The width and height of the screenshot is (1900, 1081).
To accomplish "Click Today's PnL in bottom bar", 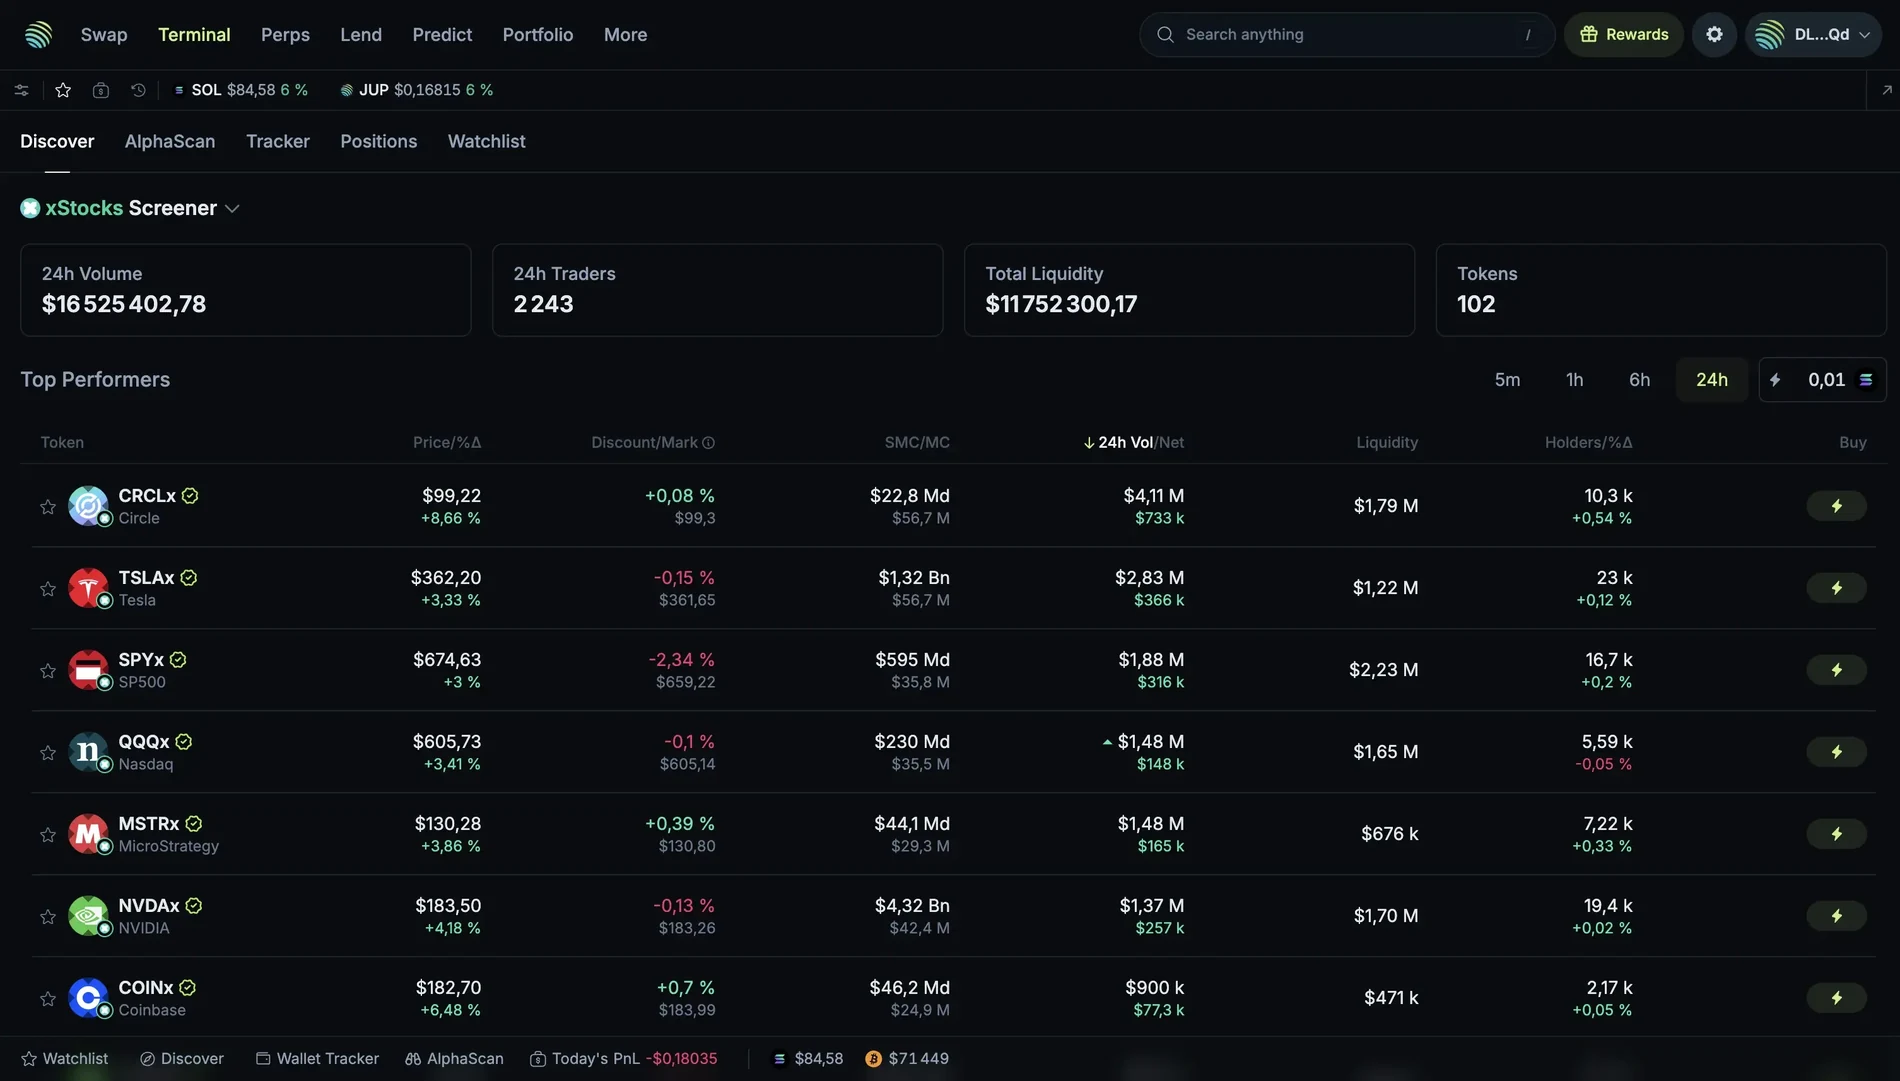I will click(x=623, y=1059).
